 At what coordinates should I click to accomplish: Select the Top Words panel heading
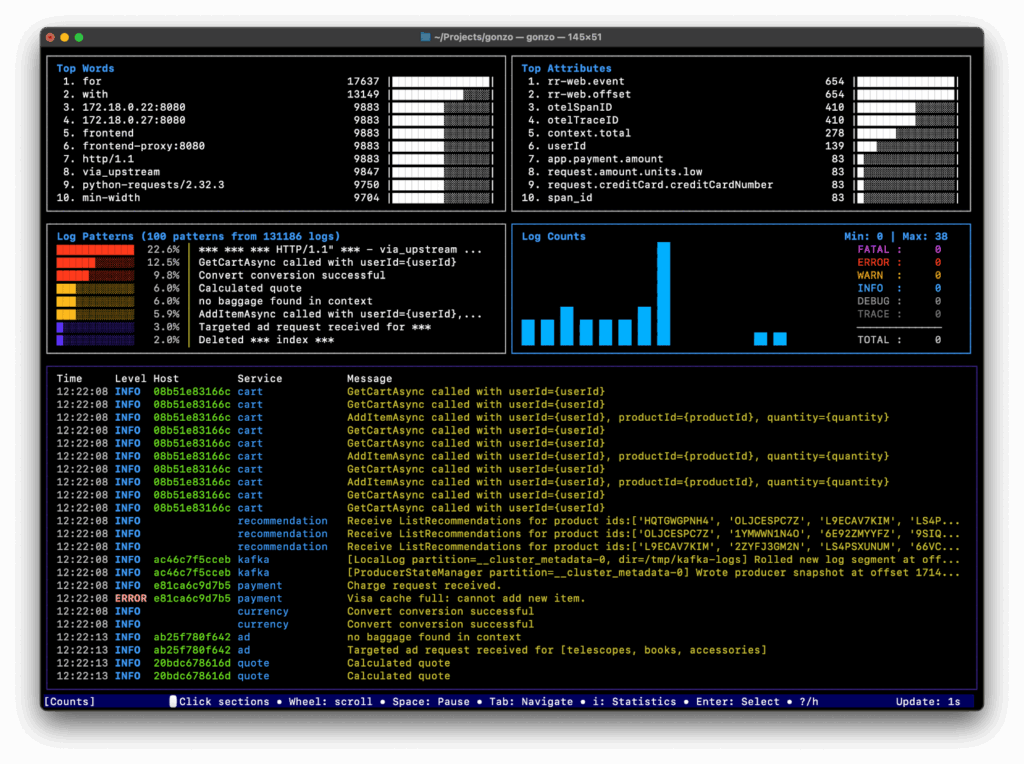point(85,69)
